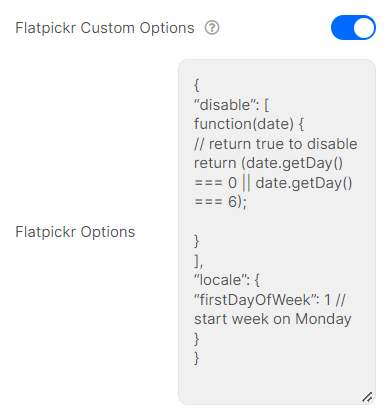387x415 pixels.
Task: Click the textarea resize handle icon
Action: (367, 397)
